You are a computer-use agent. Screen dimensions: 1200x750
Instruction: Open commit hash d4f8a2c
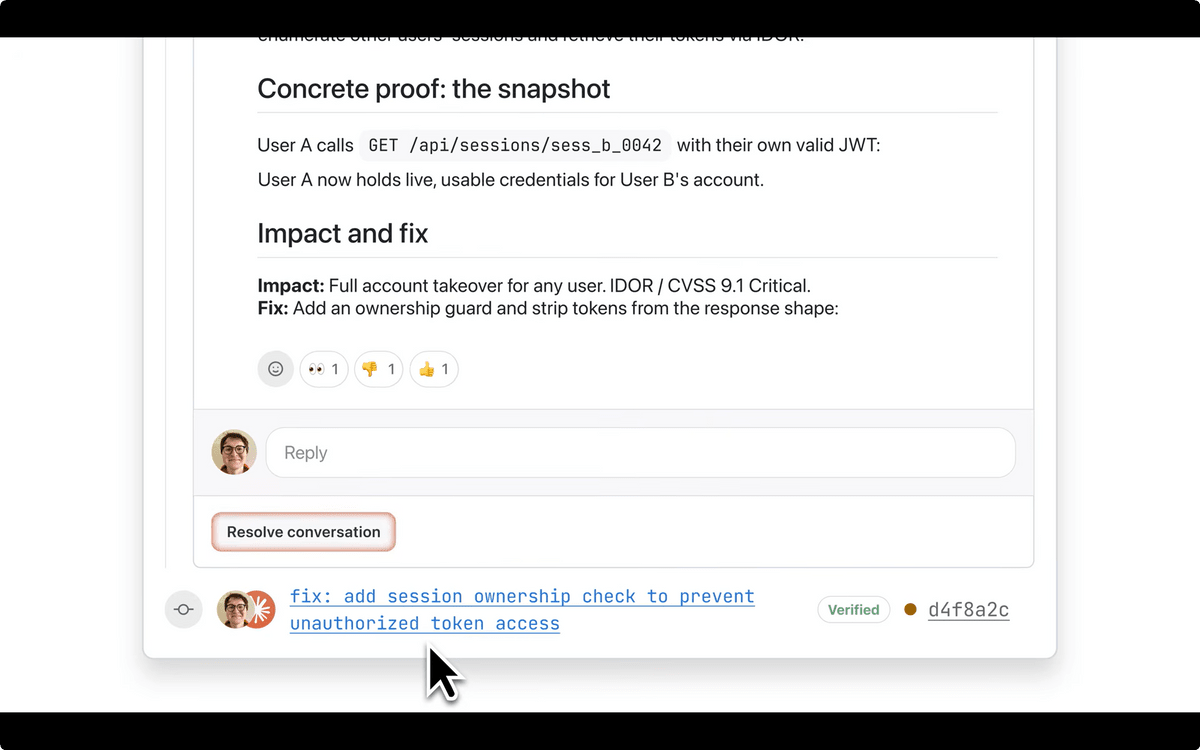(968, 610)
